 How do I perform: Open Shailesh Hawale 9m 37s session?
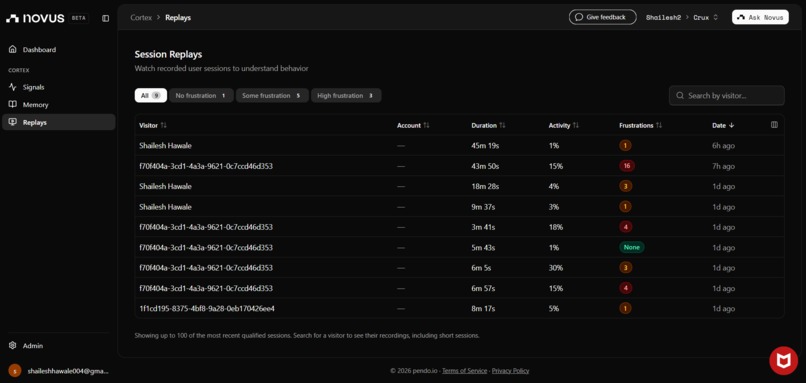460,207
